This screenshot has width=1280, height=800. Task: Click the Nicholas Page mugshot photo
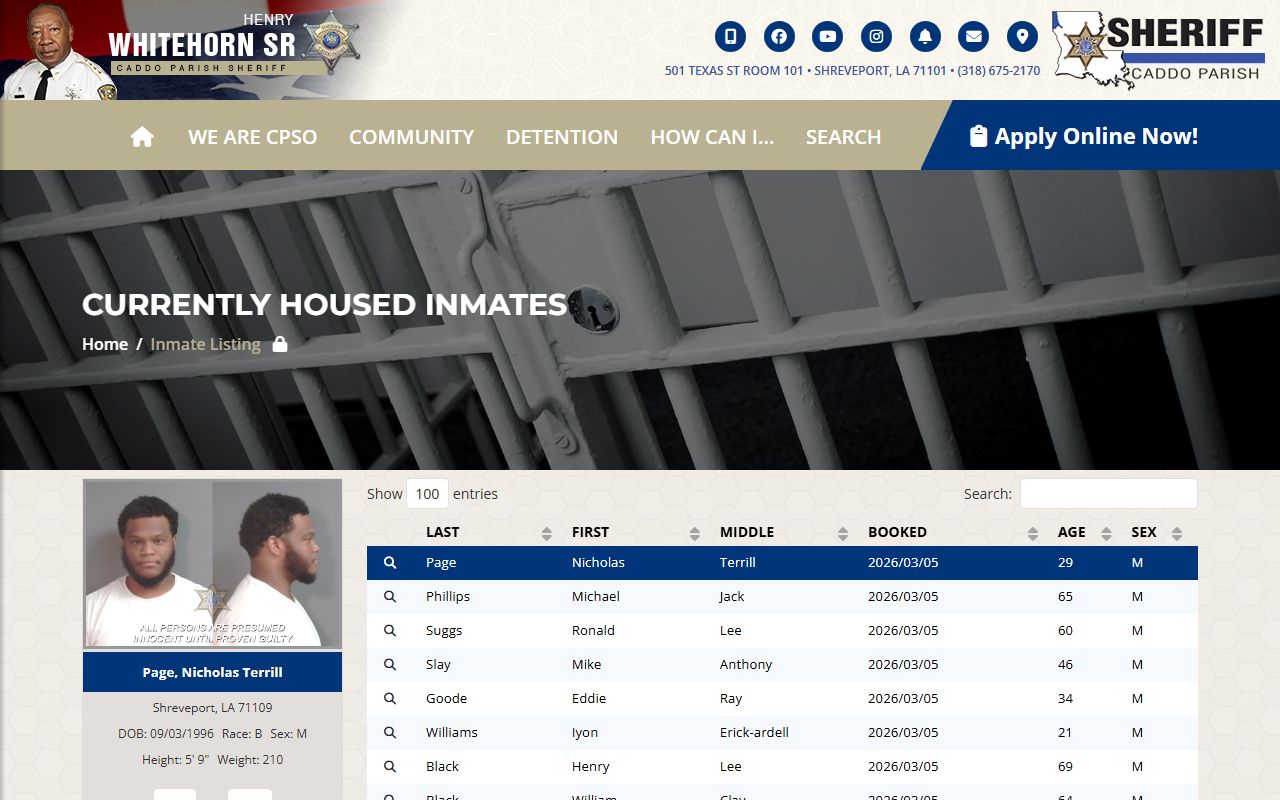click(x=212, y=564)
